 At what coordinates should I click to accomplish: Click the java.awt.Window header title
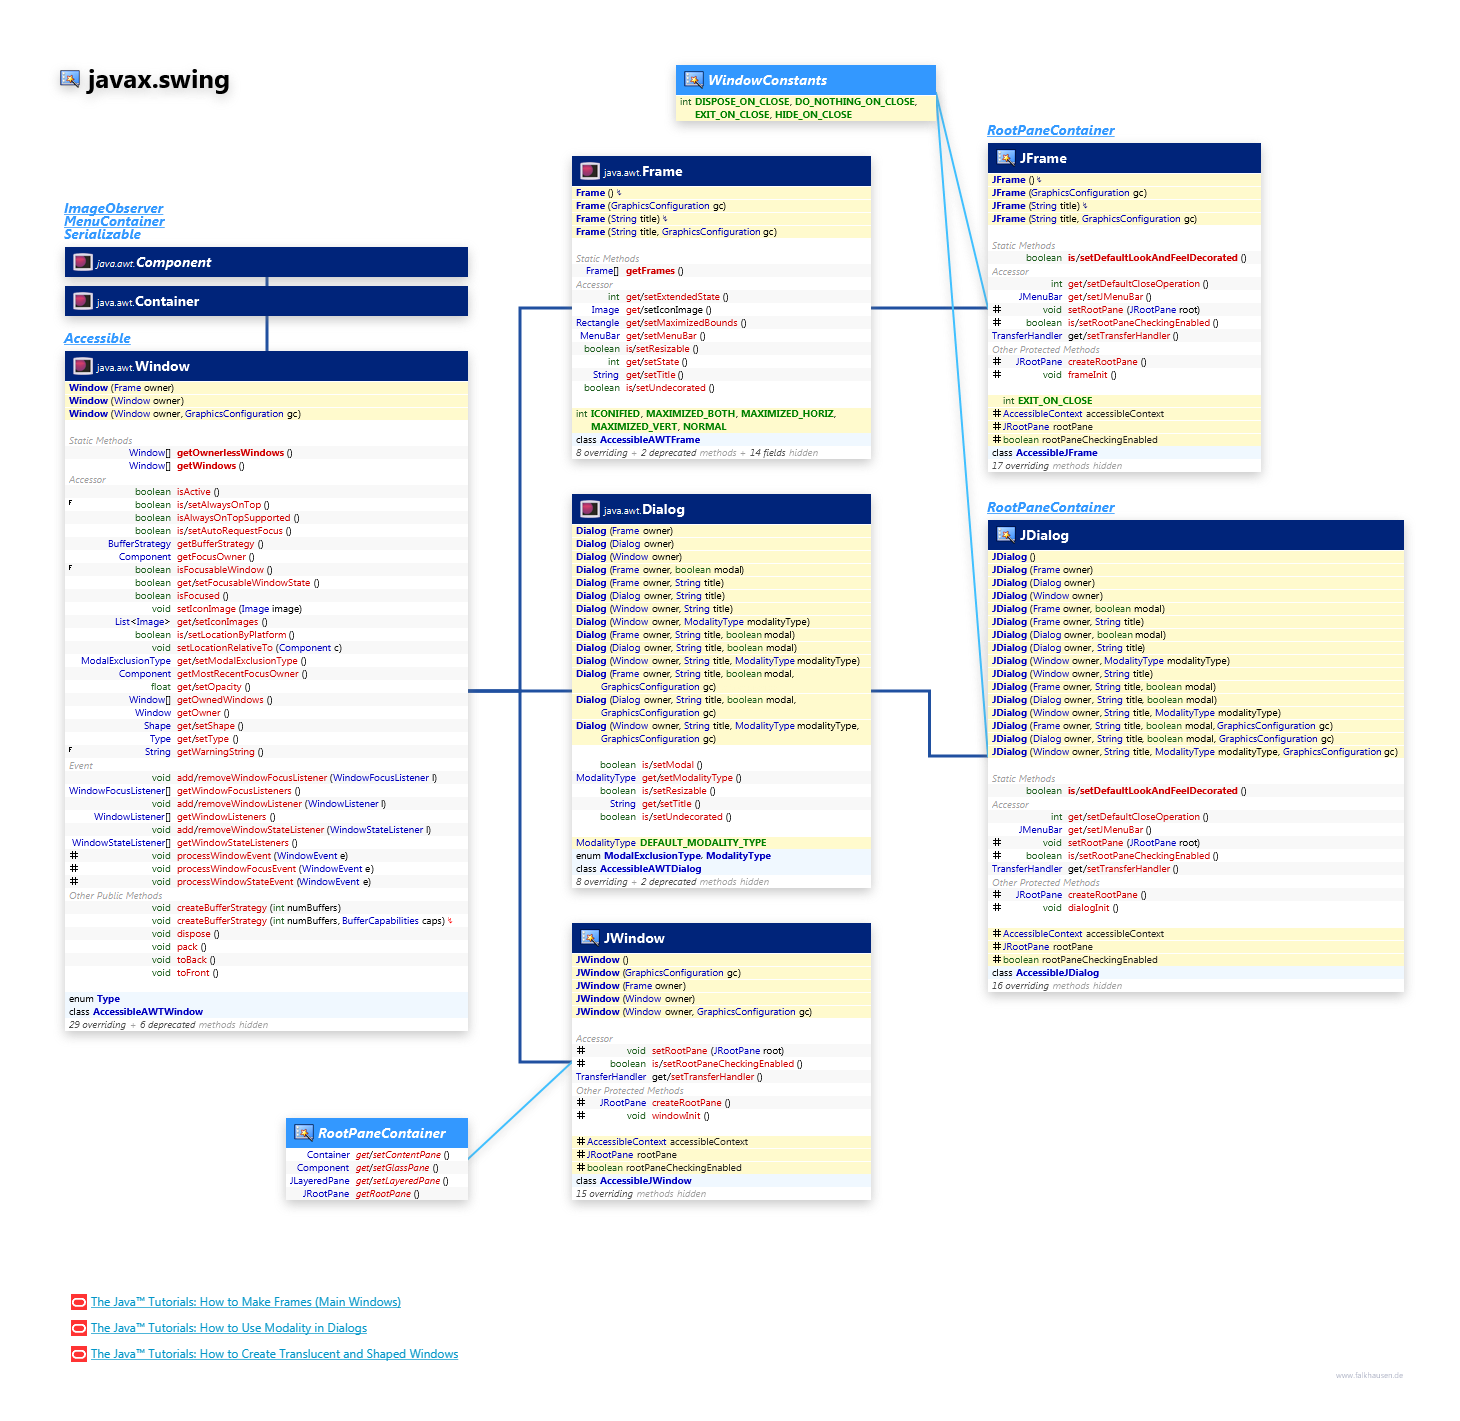(x=143, y=366)
